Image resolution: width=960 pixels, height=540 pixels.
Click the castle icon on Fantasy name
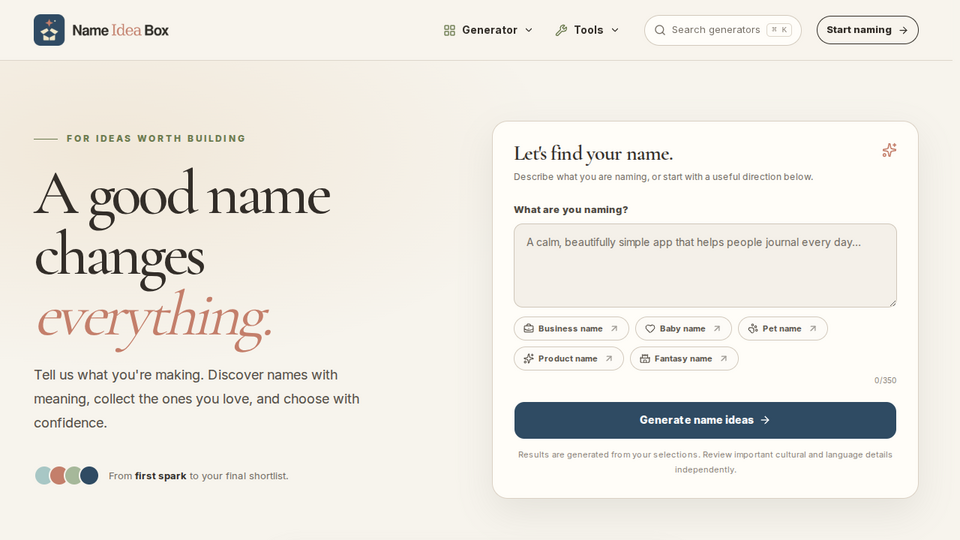(645, 359)
